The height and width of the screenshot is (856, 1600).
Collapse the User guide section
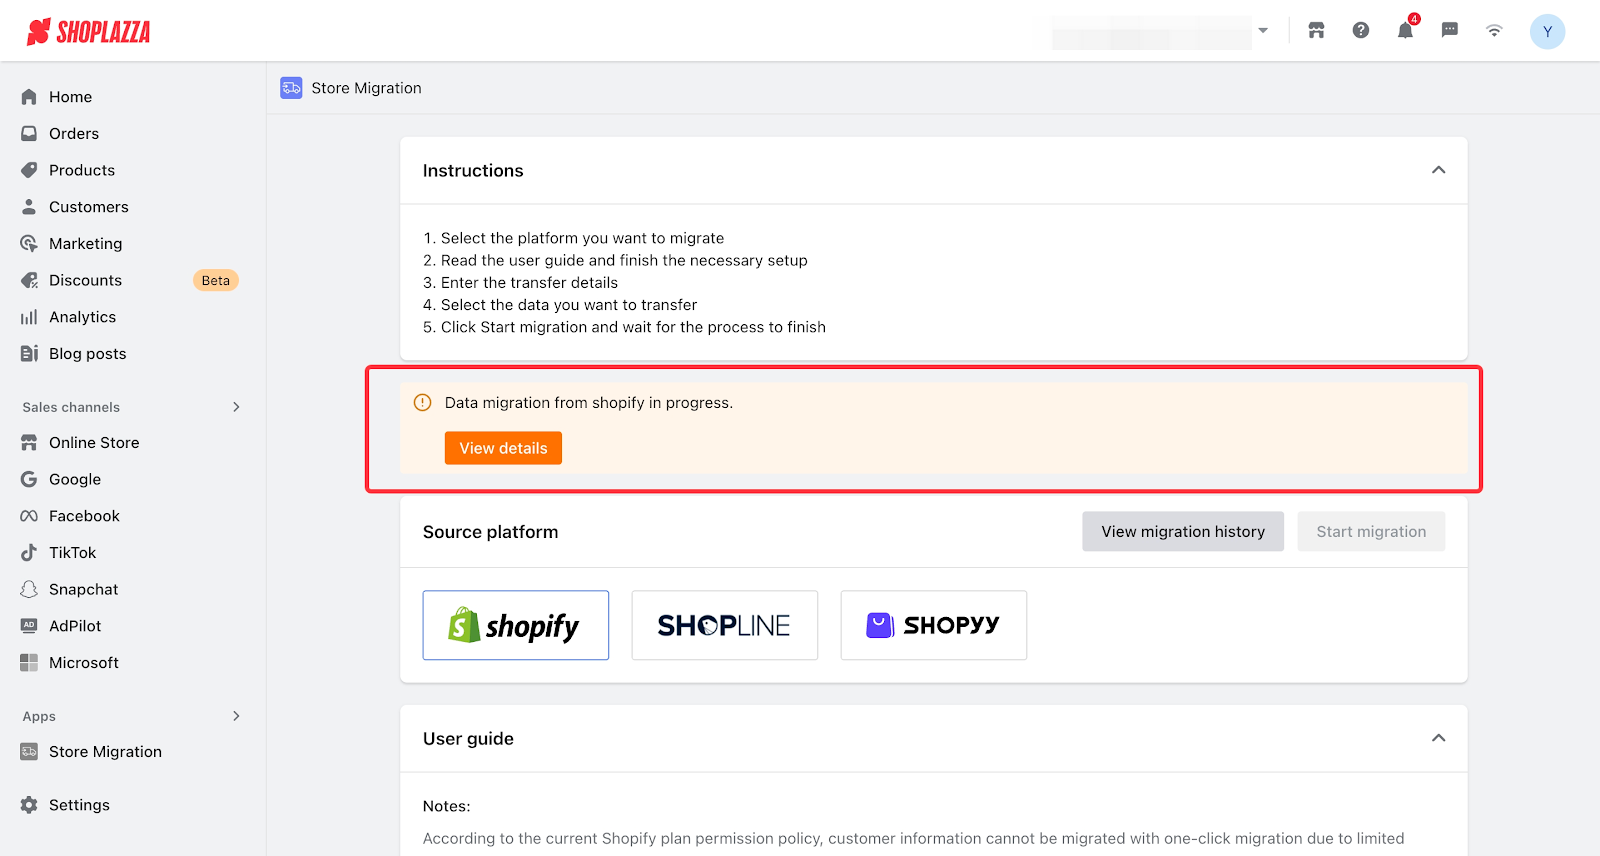(x=1438, y=738)
